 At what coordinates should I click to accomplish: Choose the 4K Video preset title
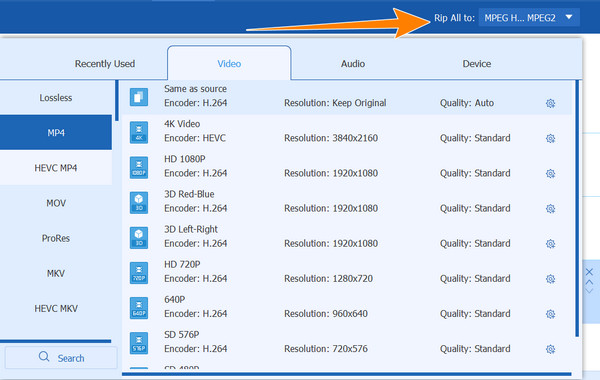pyautogui.click(x=182, y=124)
